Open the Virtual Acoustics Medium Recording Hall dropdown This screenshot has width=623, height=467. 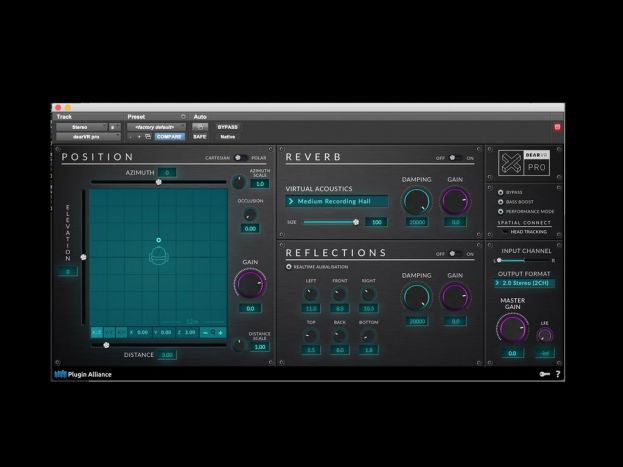[337, 201]
